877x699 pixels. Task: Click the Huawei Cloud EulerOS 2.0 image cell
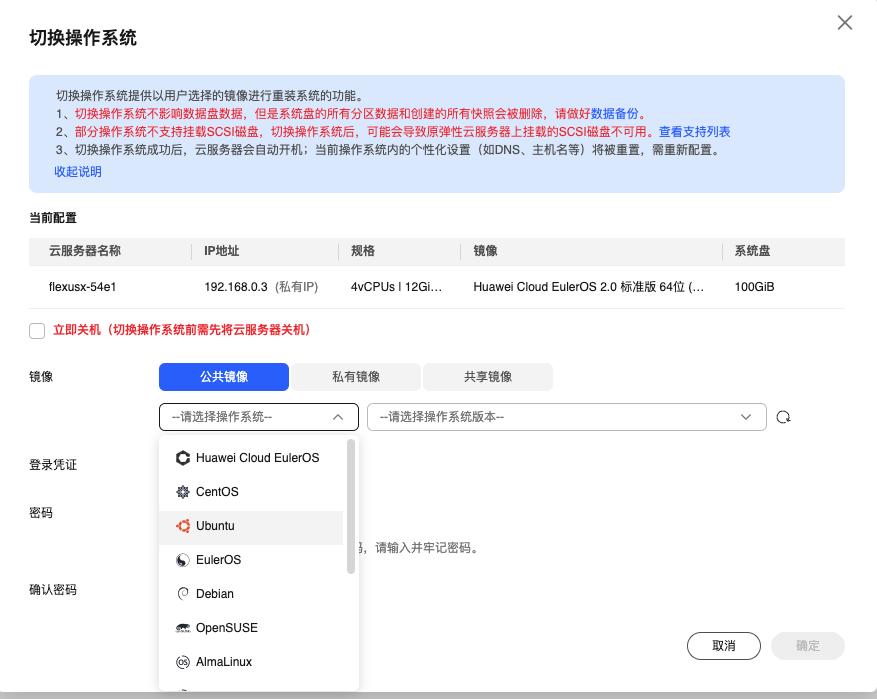tap(588, 287)
